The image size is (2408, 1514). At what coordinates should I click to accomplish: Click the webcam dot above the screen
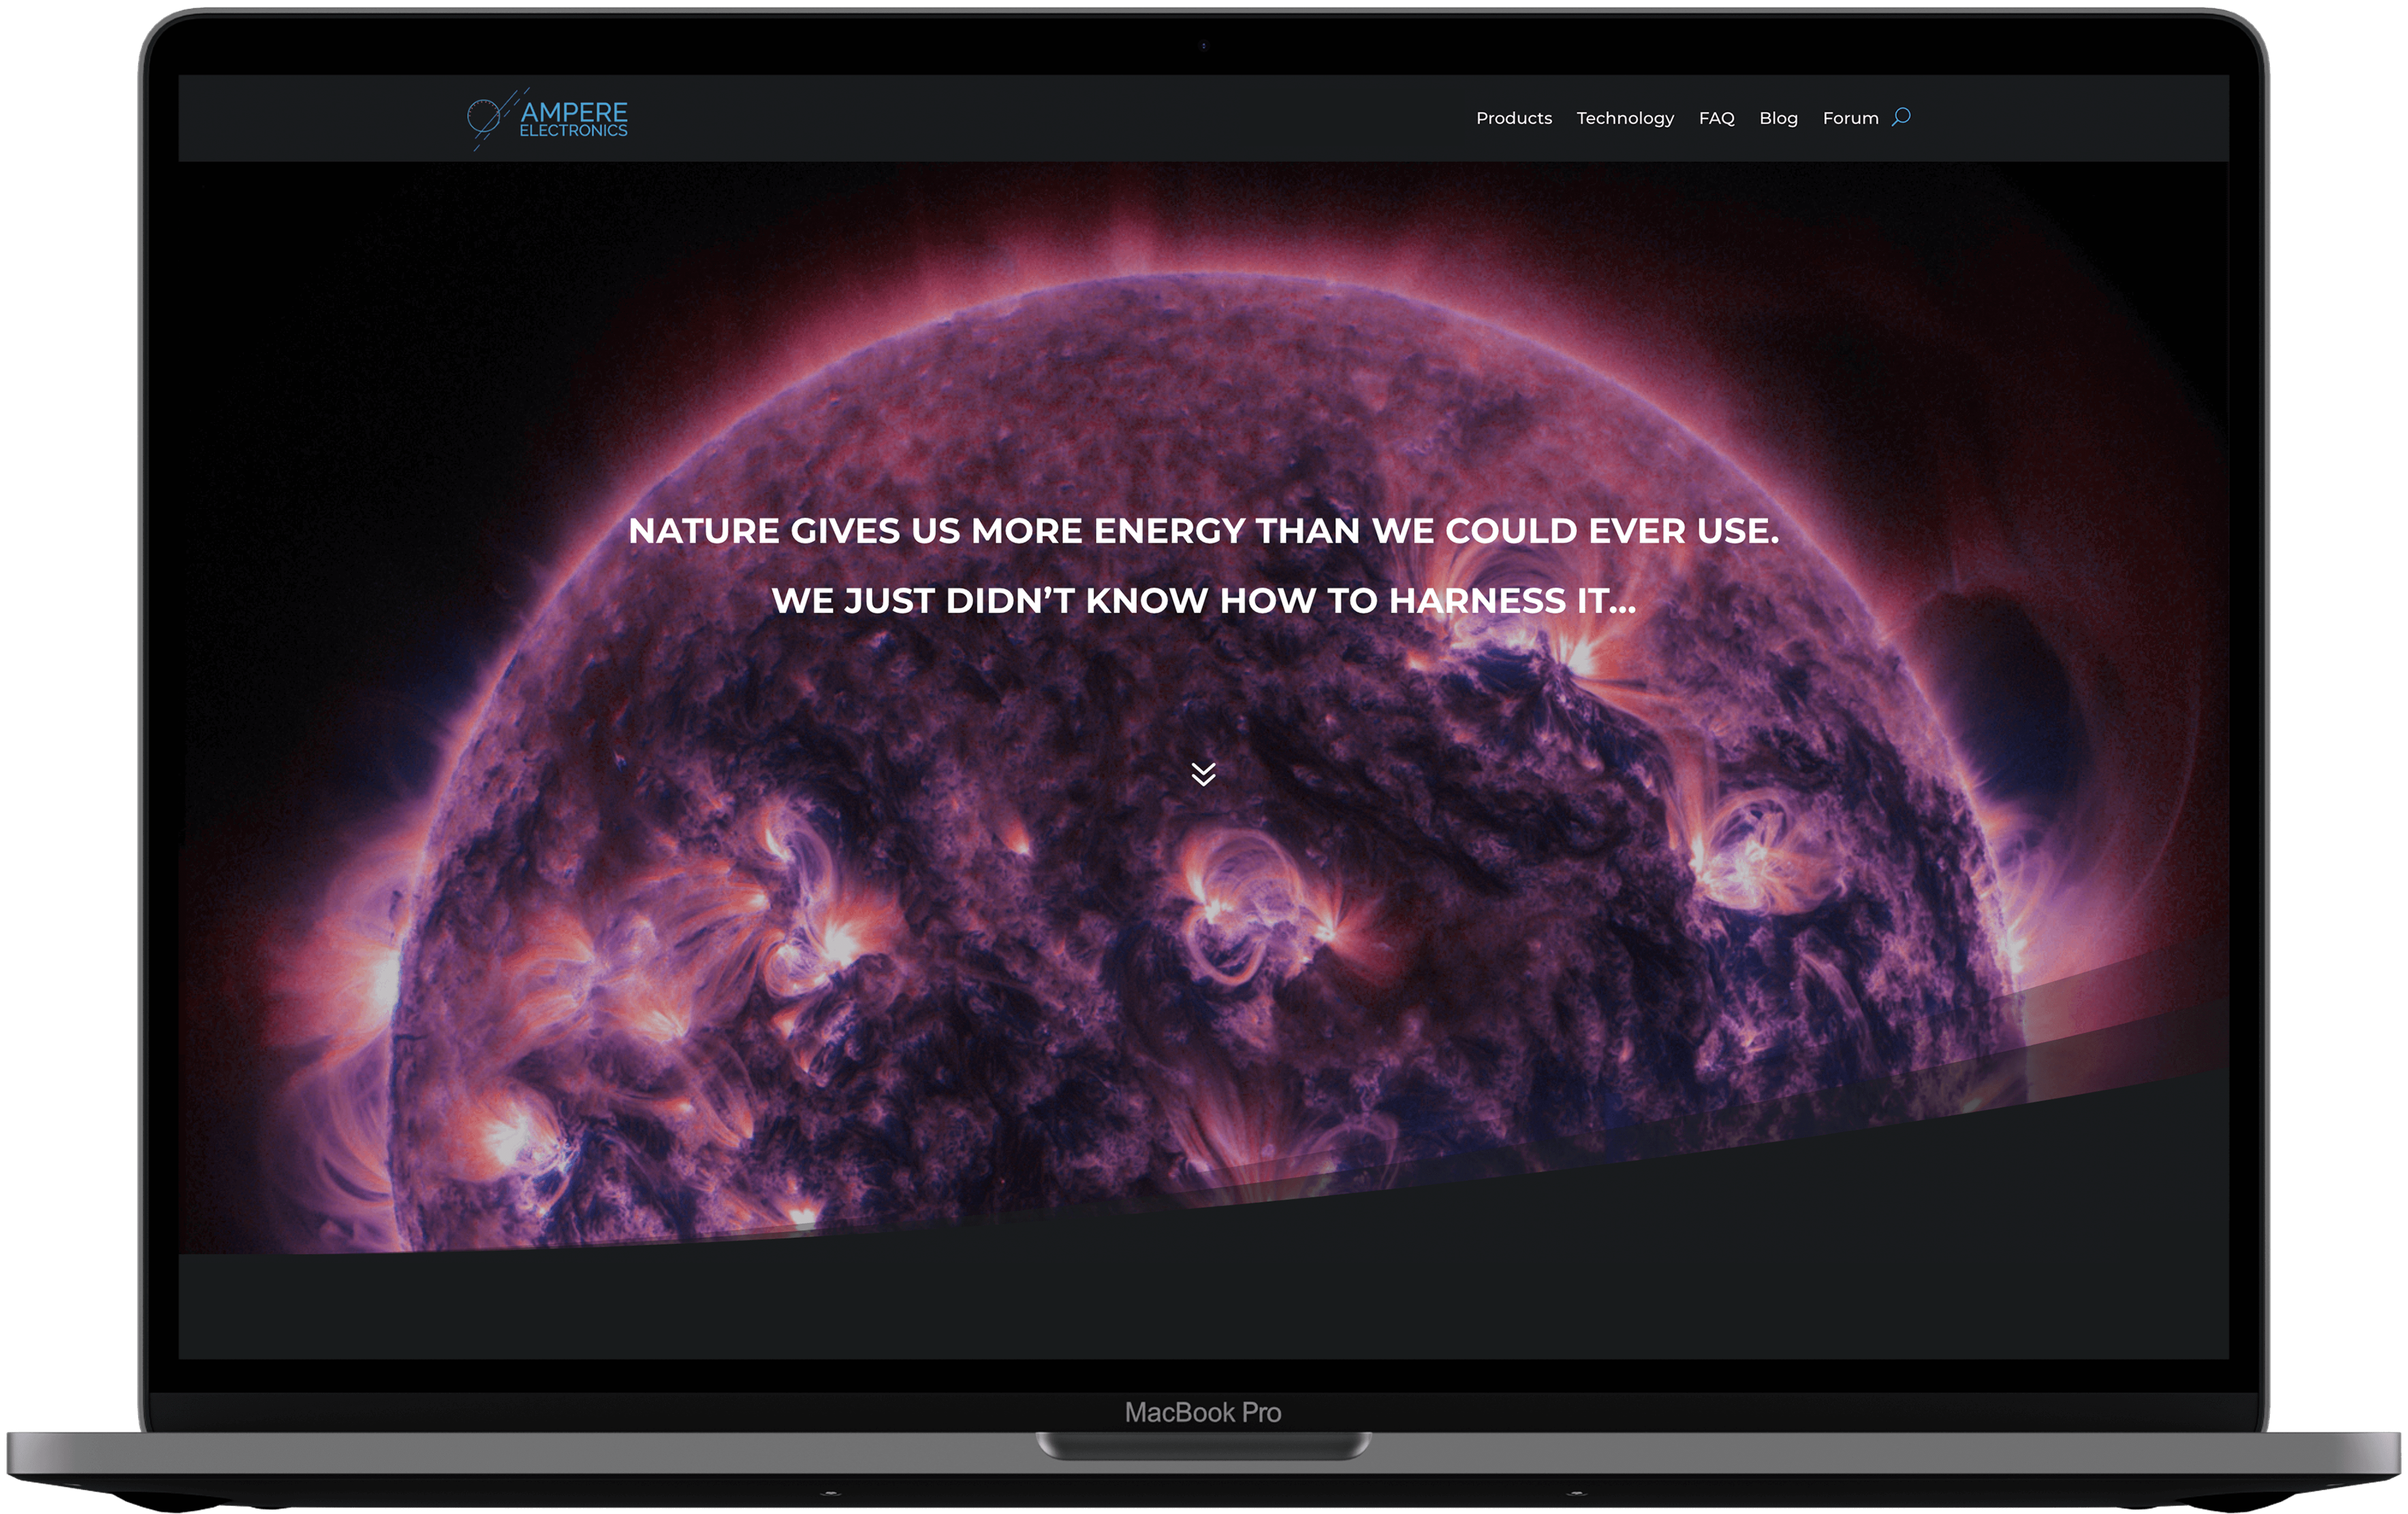tap(1203, 45)
